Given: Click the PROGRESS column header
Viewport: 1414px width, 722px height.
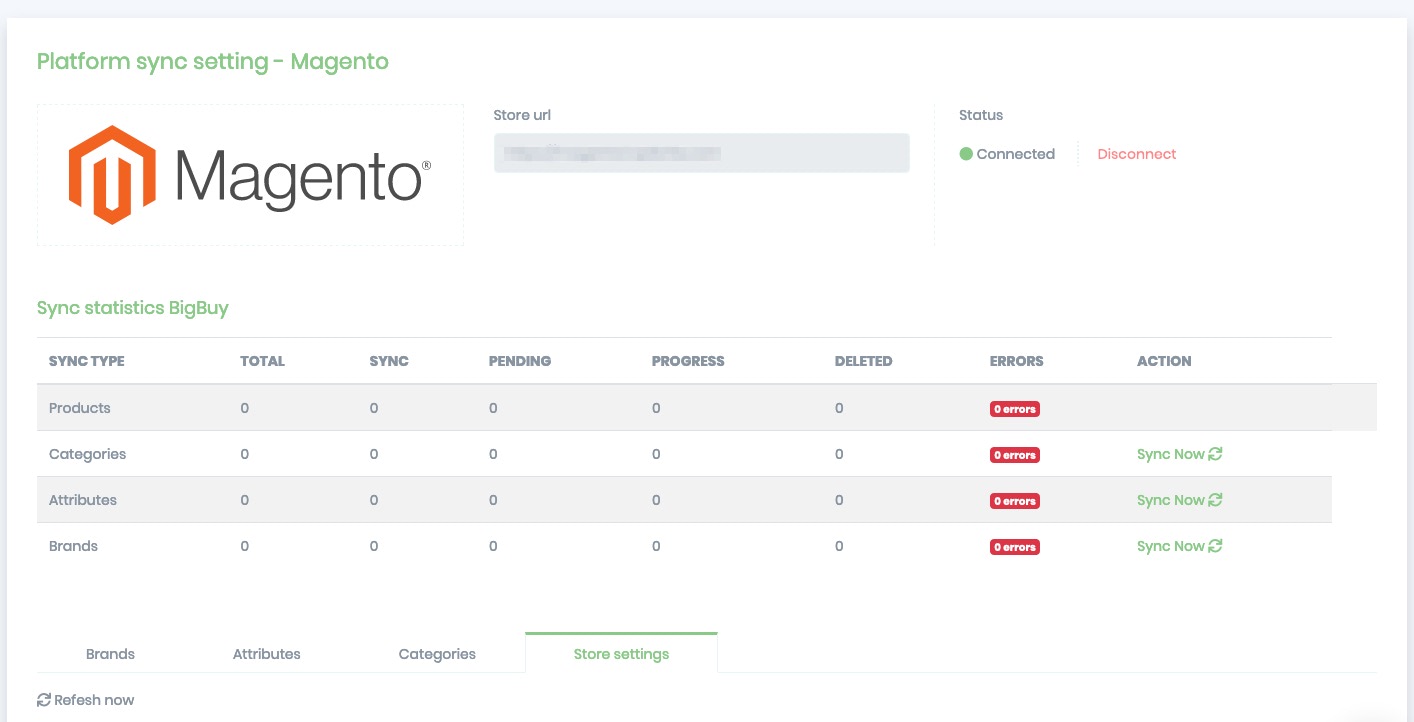Looking at the screenshot, I should click(687, 361).
